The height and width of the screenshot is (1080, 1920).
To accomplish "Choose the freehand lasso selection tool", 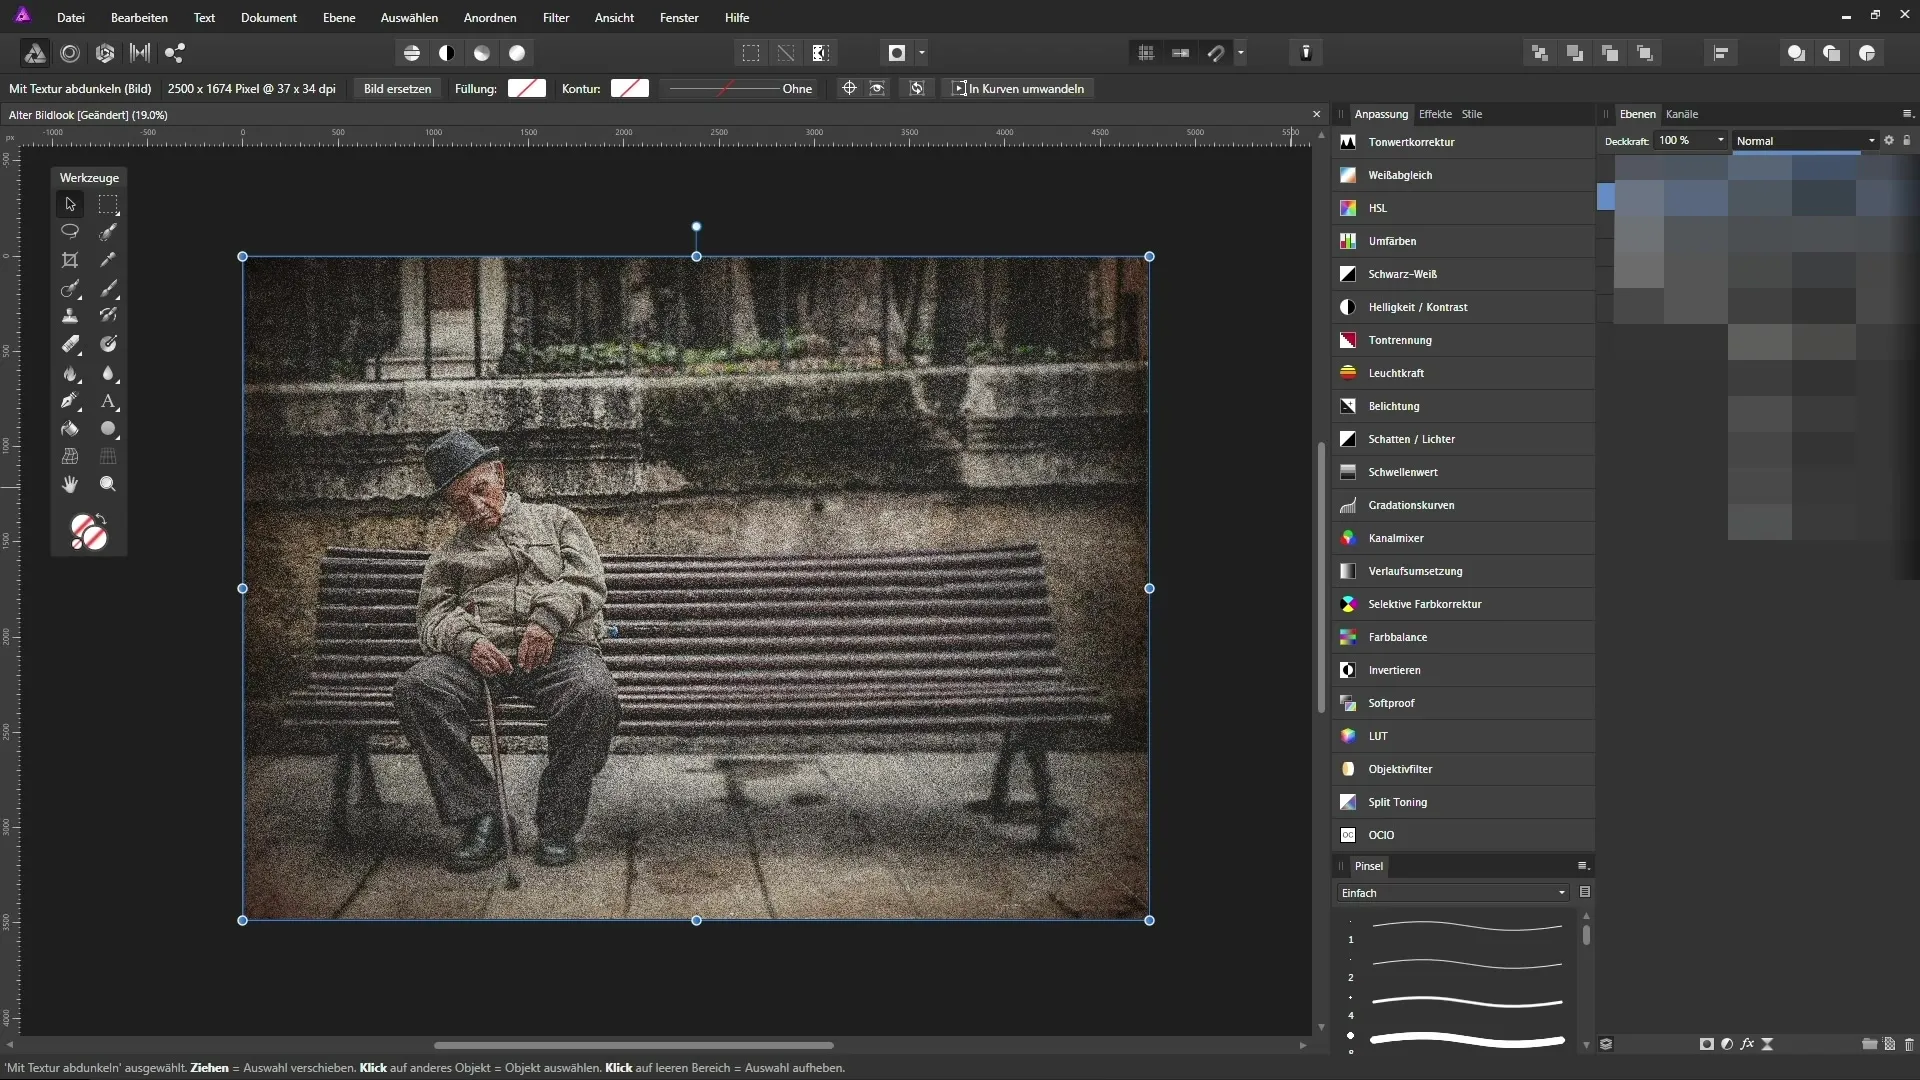I will pyautogui.click(x=70, y=232).
